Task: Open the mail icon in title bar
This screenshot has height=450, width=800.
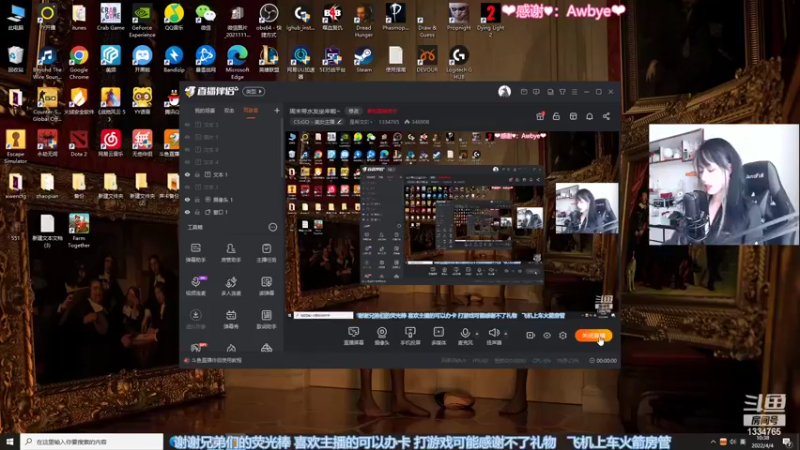Action: point(524,92)
